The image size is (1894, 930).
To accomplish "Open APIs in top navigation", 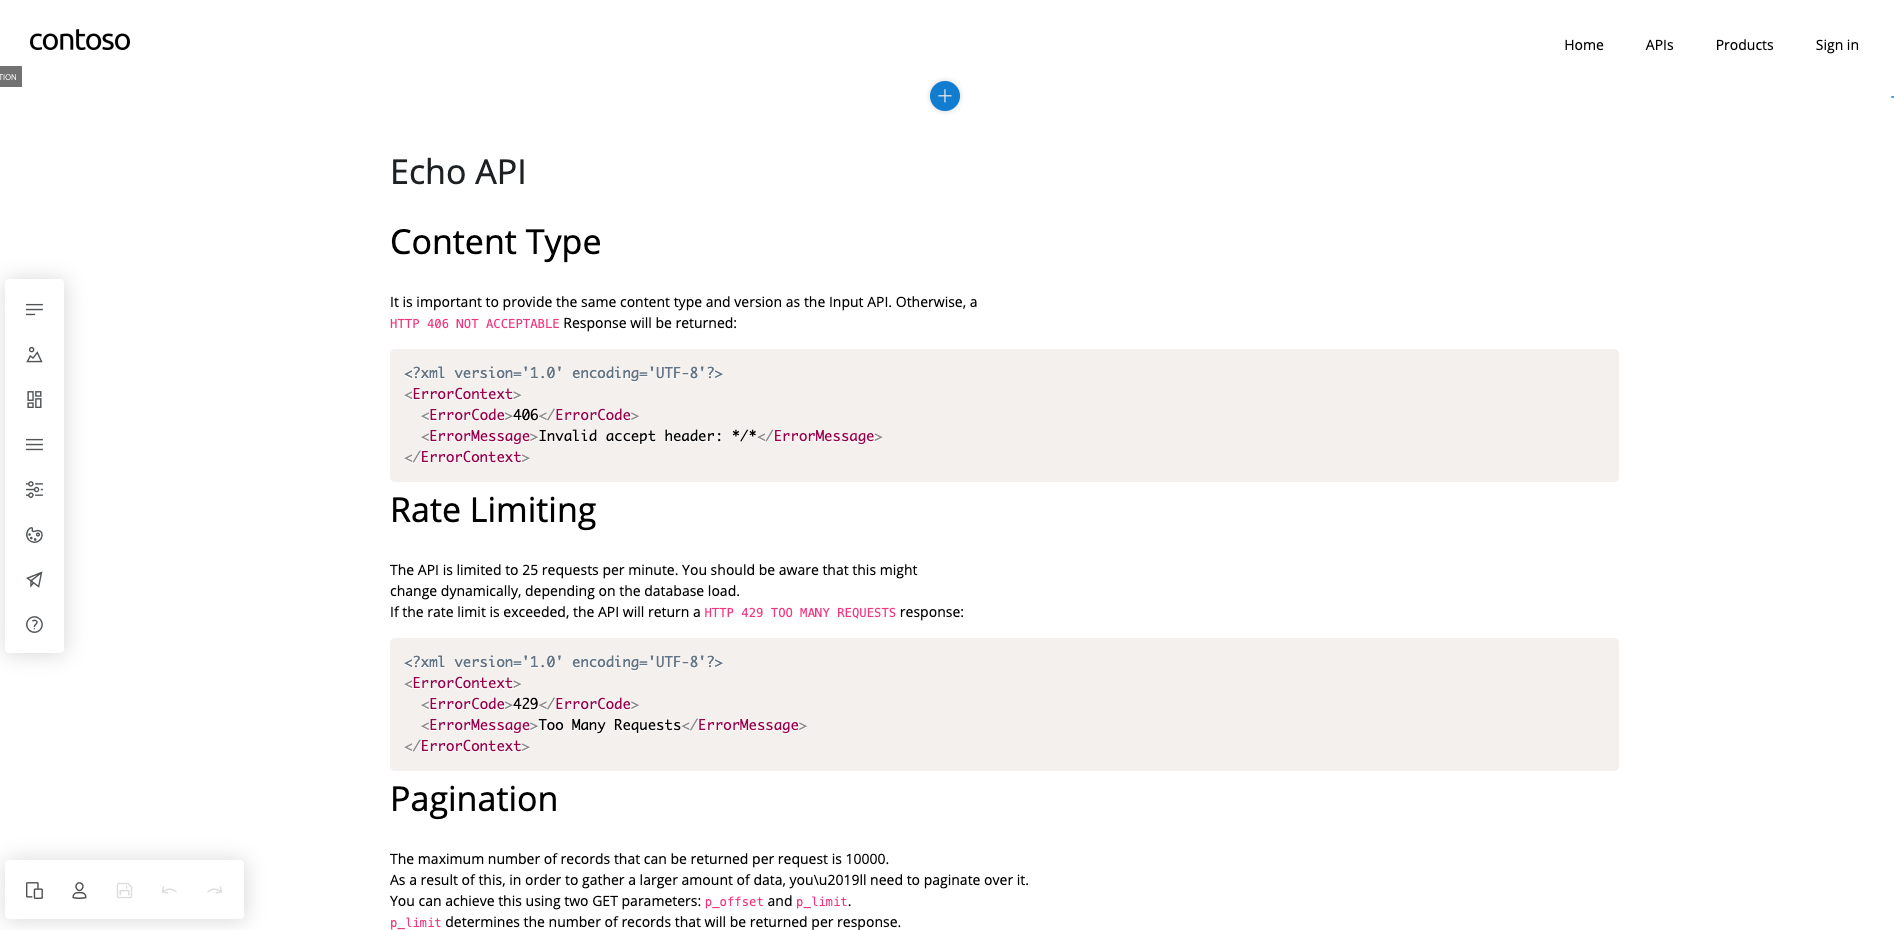I will tap(1659, 45).
